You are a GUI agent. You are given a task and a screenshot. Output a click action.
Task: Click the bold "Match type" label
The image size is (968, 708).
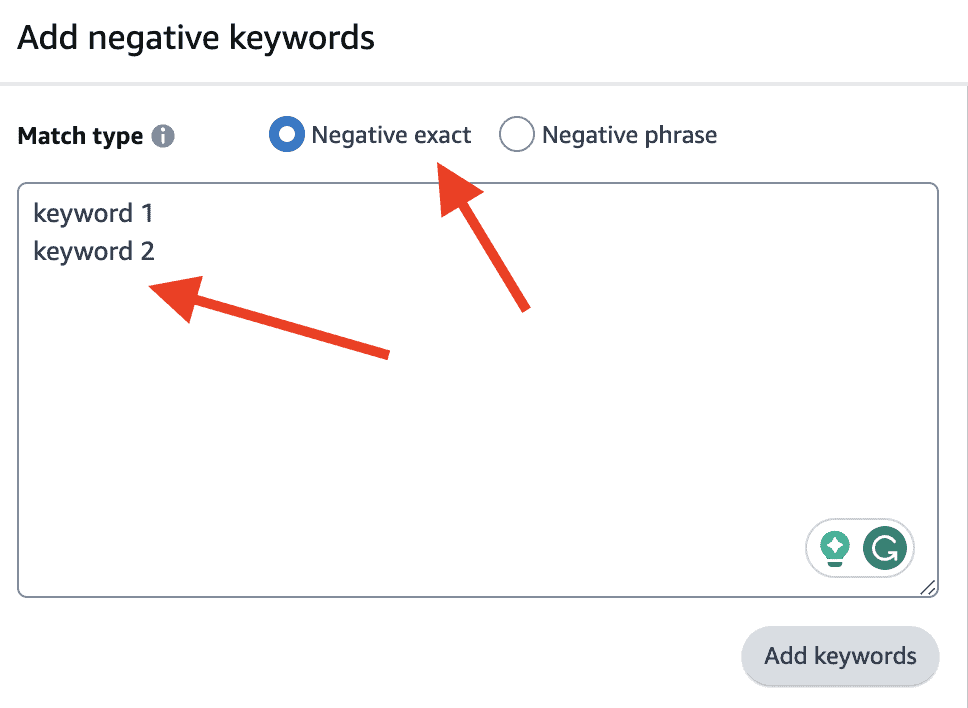pyautogui.click(x=80, y=136)
